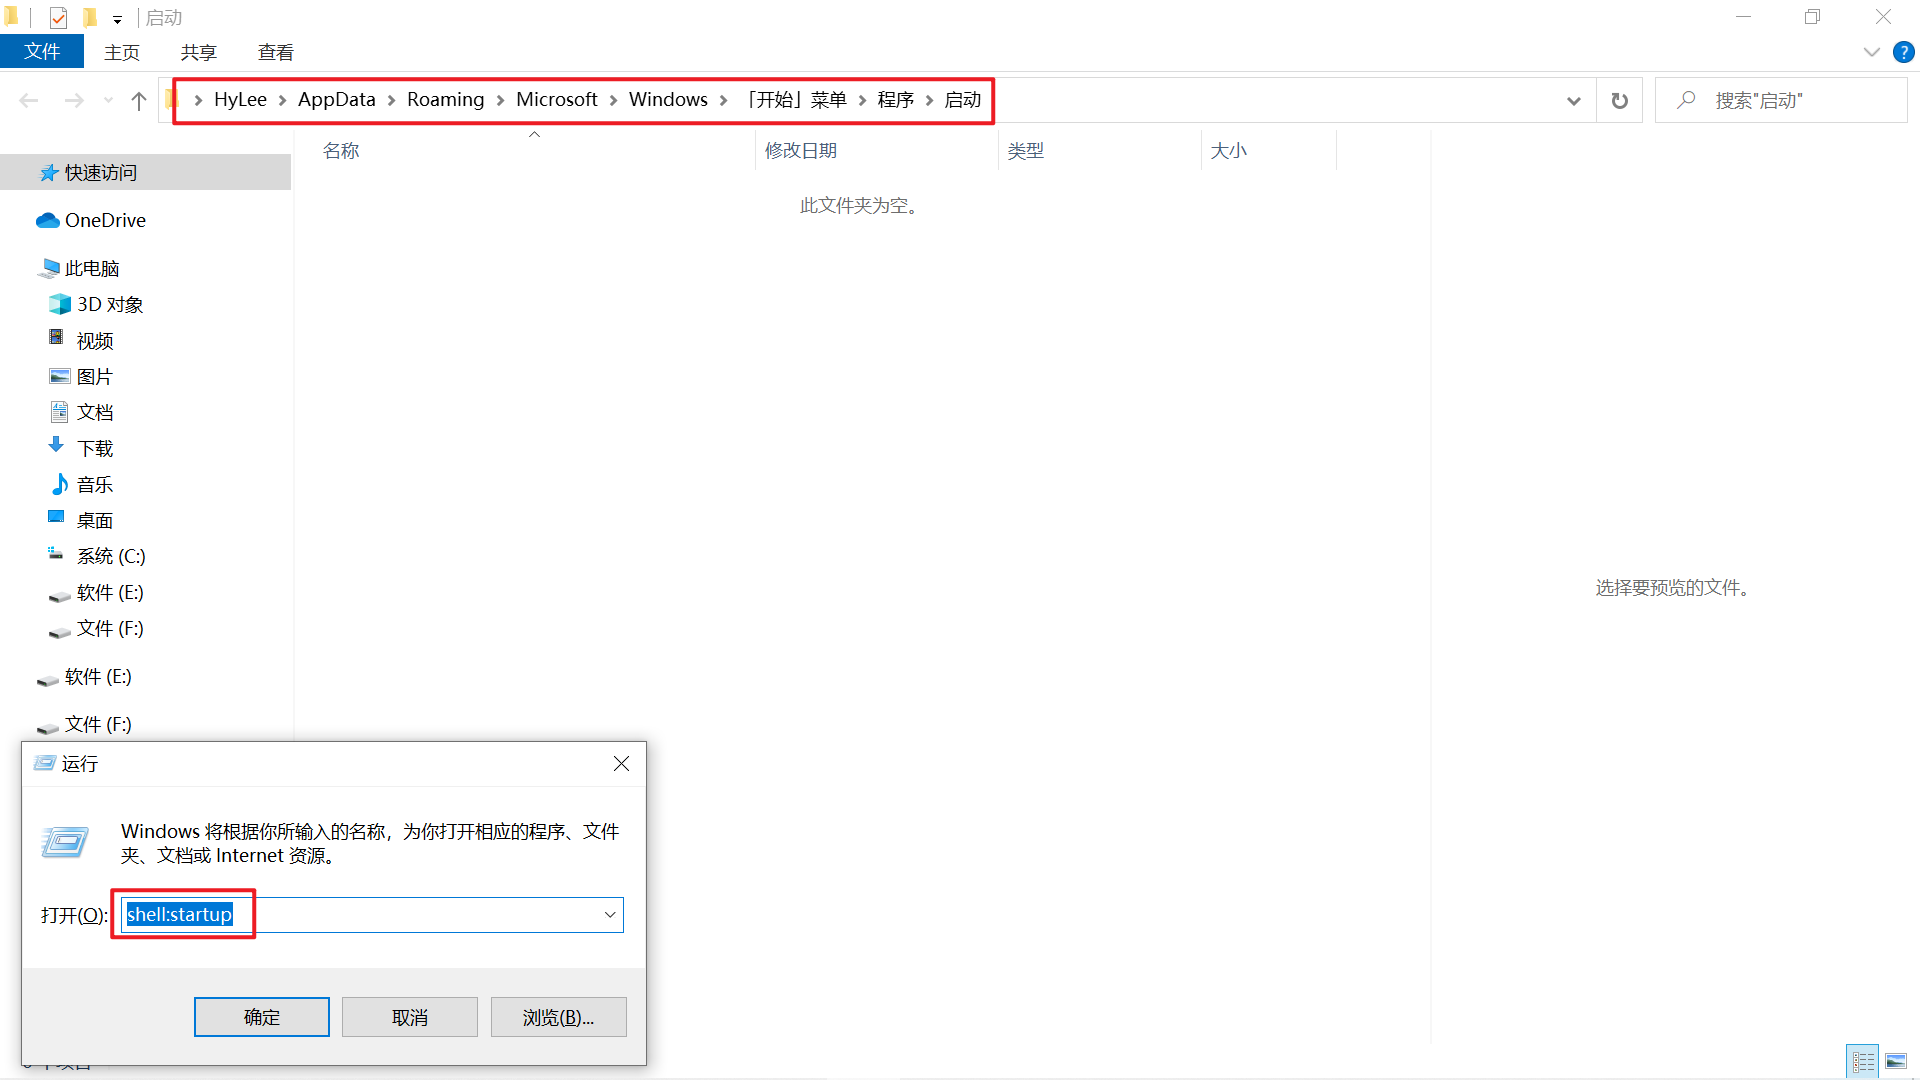Open the 3D 对象 folder
The image size is (1920, 1080).
(110, 304)
